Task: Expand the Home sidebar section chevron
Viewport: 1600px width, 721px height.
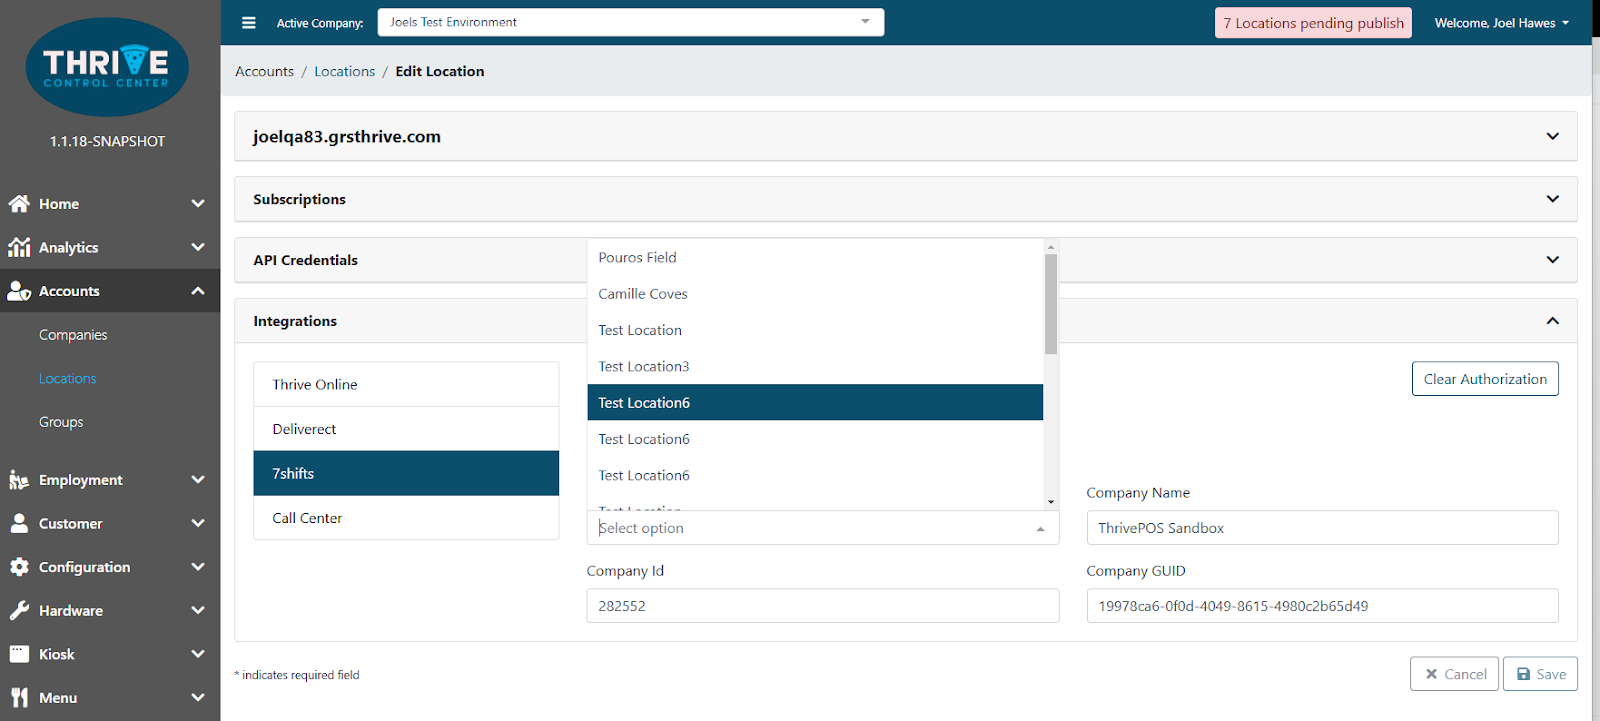Action: coord(198,203)
